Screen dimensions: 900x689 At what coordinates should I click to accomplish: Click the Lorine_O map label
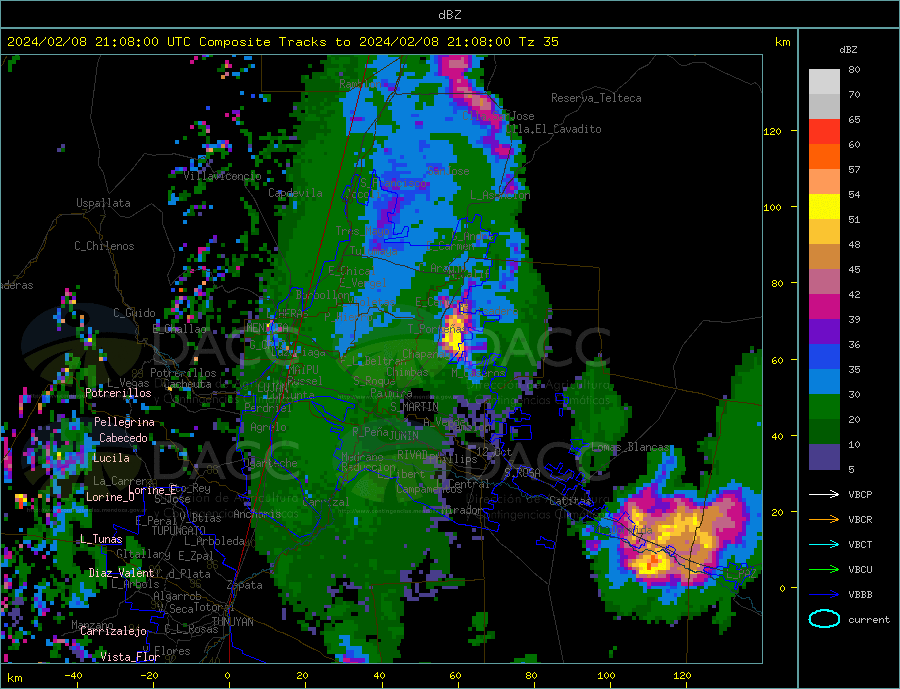(110, 497)
